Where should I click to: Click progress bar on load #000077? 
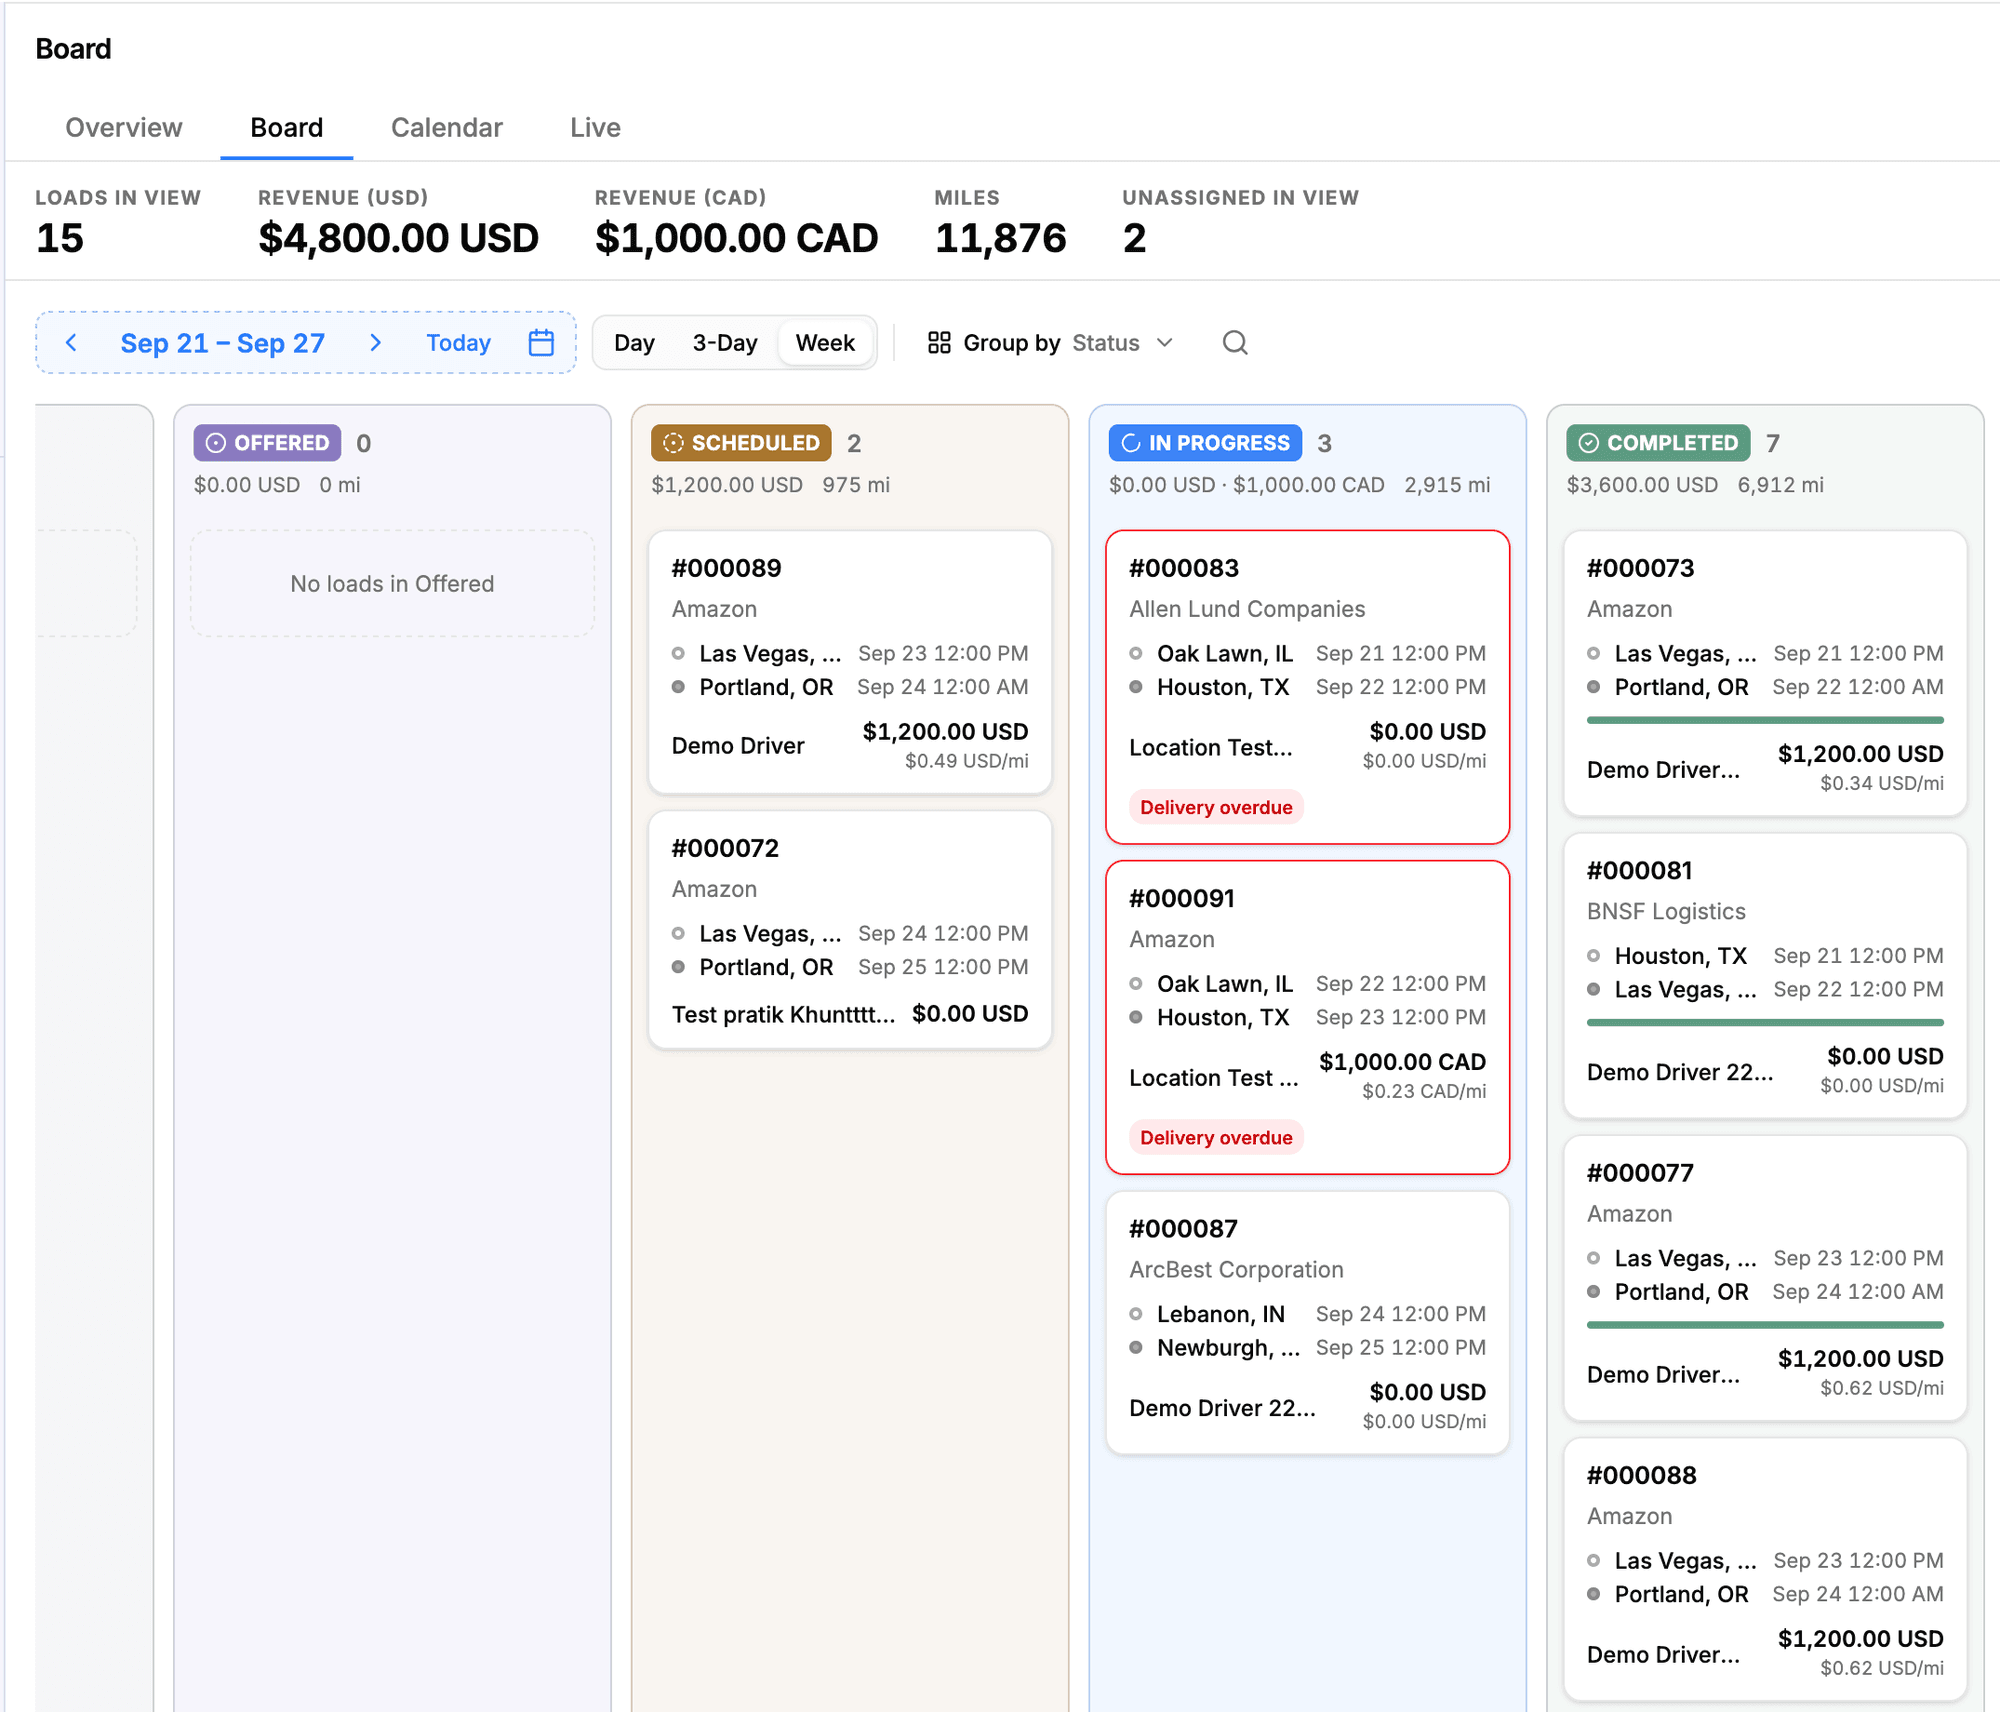coord(1765,1325)
